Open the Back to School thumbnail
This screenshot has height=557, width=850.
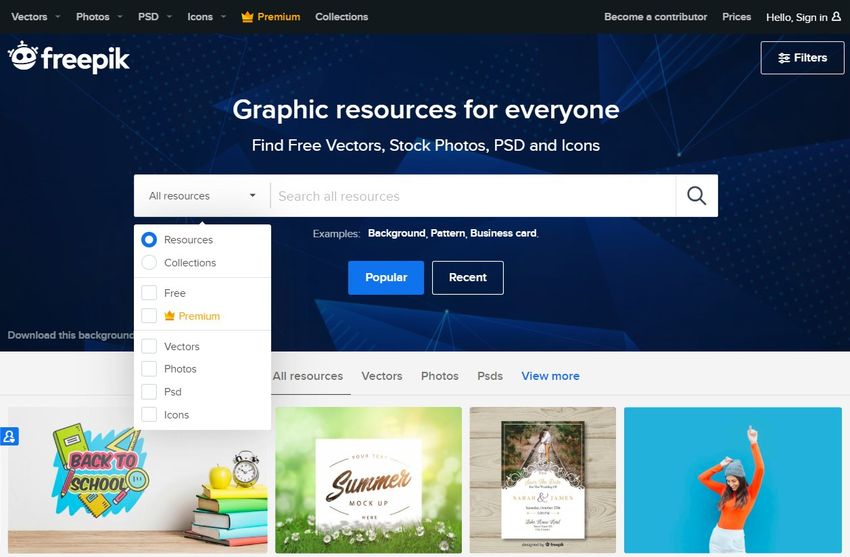[x=138, y=480]
